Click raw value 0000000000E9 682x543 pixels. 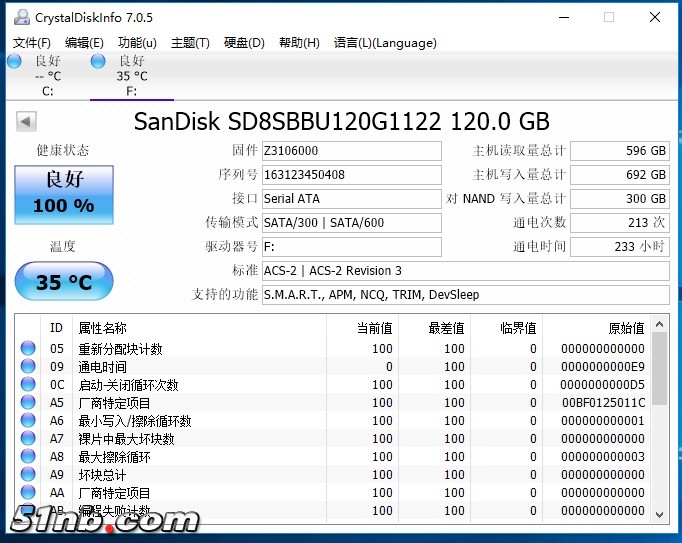pos(603,366)
